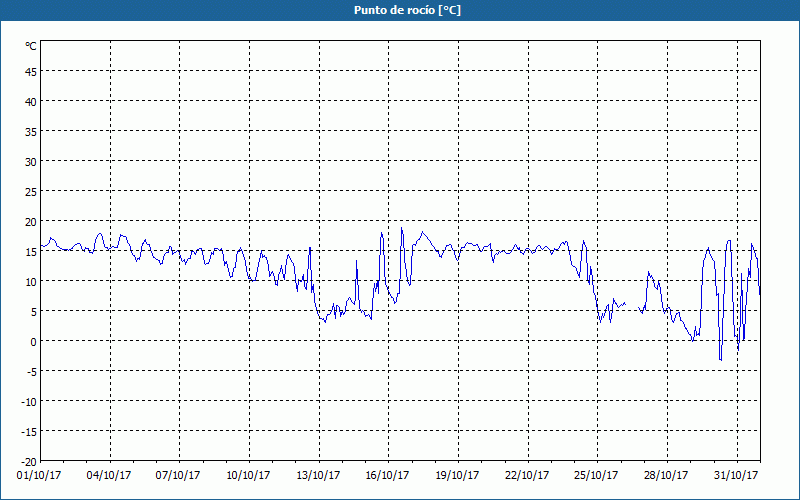The image size is (800, 500).
Task: Click the 10/10/17 date label
Action: point(248,475)
